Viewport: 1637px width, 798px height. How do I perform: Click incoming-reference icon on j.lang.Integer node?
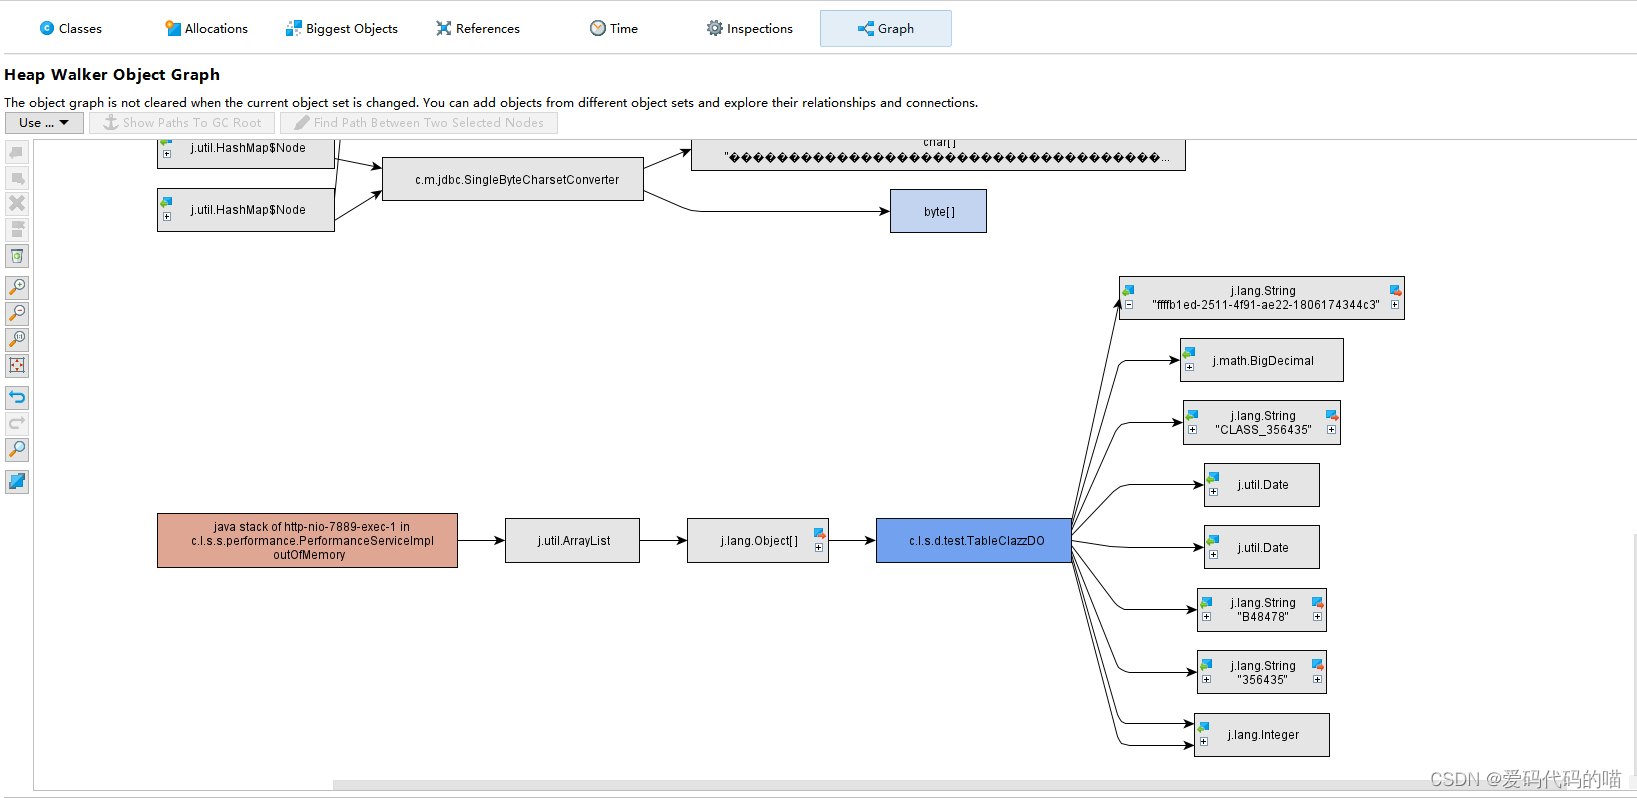click(x=1204, y=728)
